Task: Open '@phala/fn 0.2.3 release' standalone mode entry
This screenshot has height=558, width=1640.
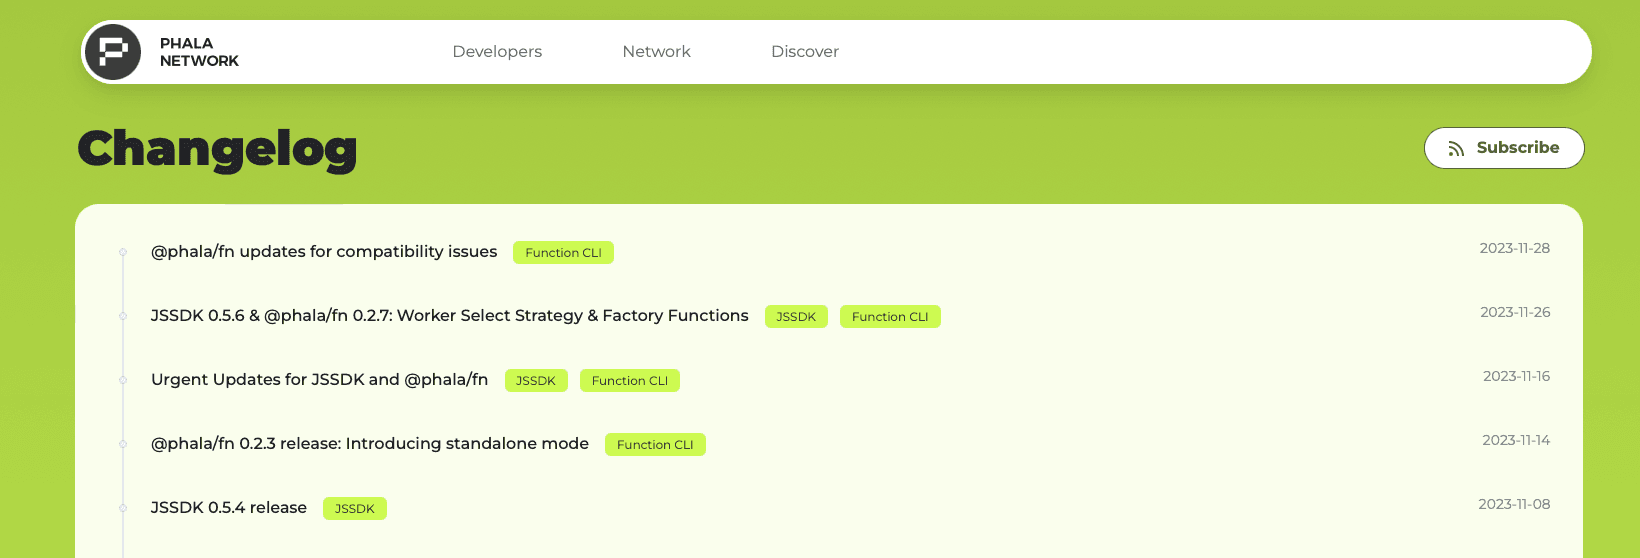Action: 369,444
